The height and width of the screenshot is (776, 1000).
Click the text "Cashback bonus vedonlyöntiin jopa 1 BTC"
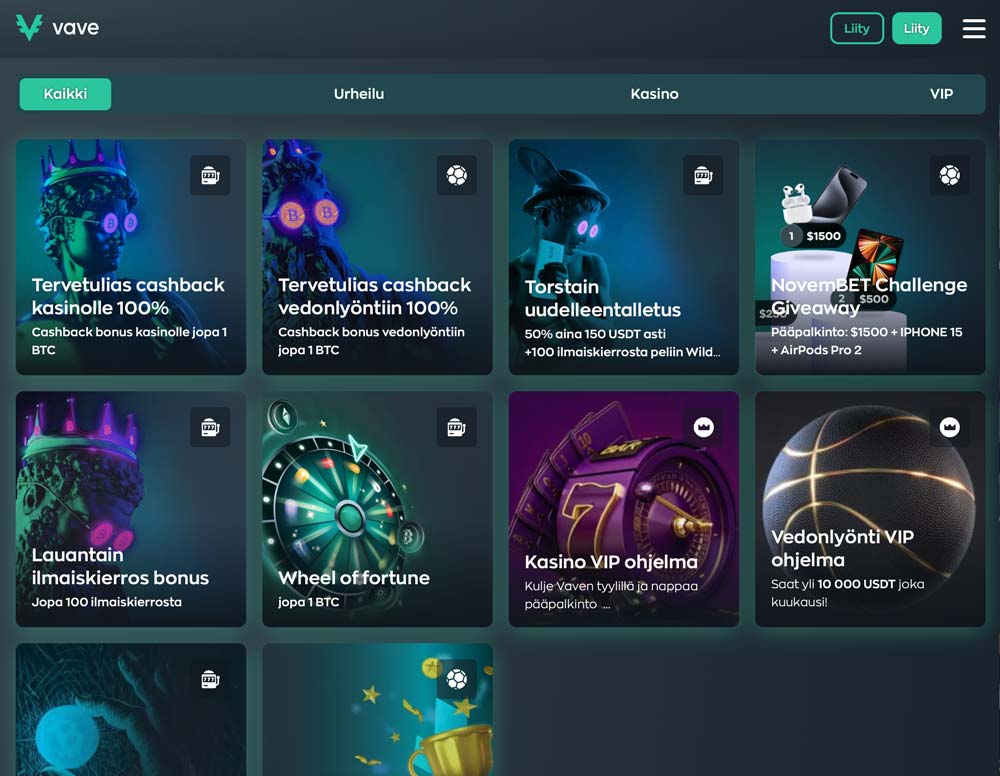(371, 341)
